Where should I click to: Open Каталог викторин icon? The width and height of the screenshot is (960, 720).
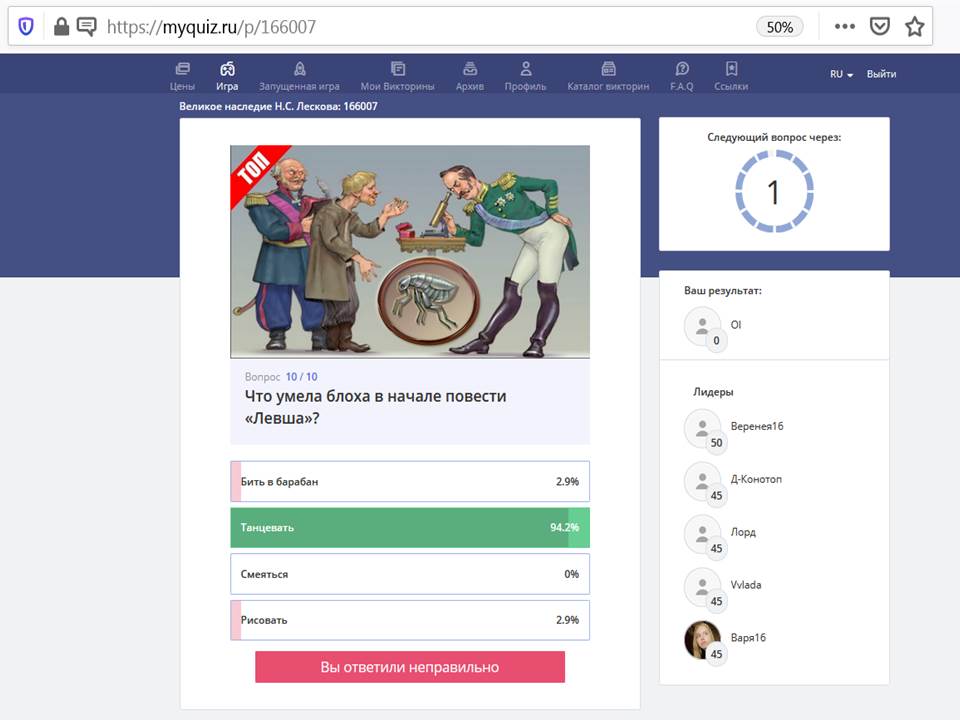coord(607,69)
